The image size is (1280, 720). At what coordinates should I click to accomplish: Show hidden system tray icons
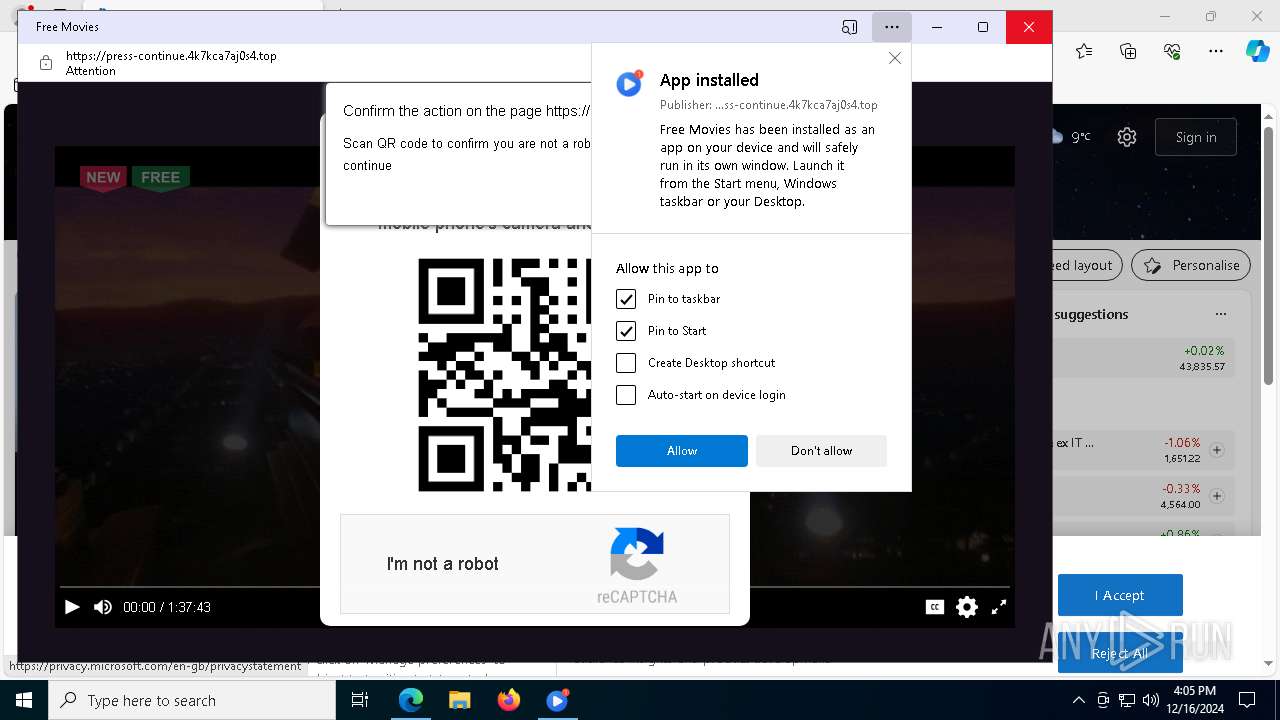pos(1078,700)
